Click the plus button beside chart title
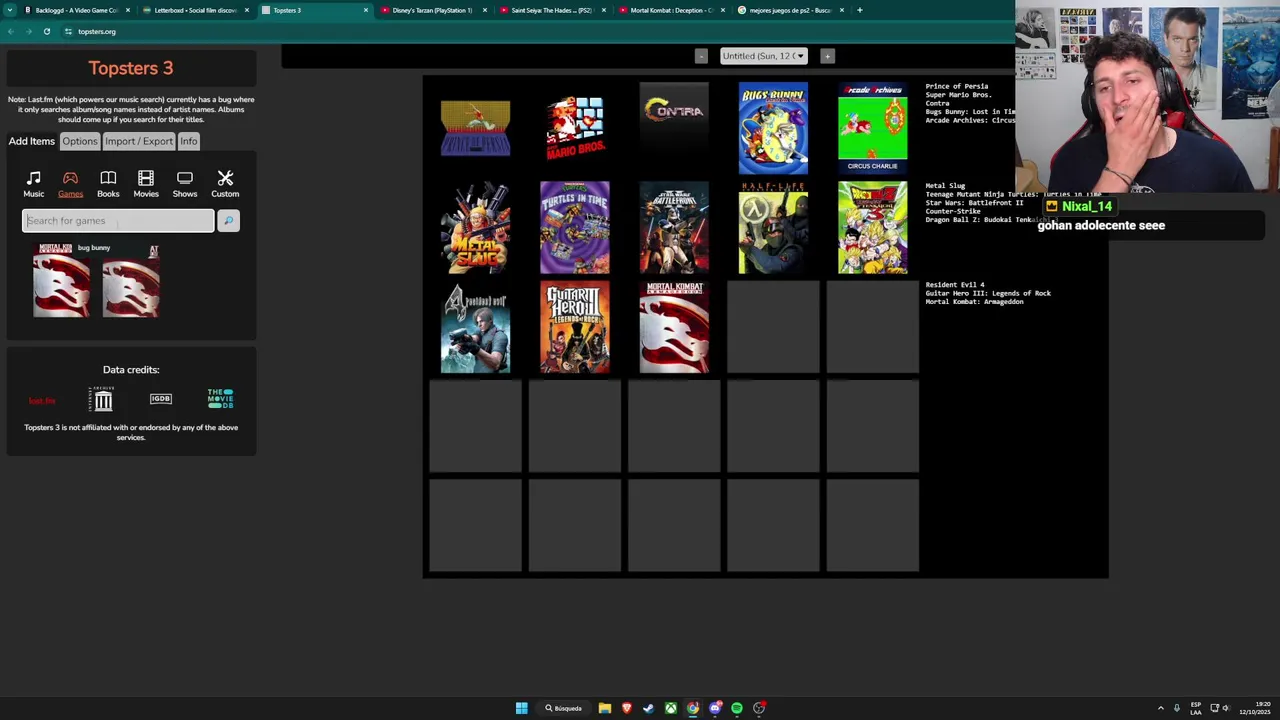1280x720 pixels. [827, 56]
